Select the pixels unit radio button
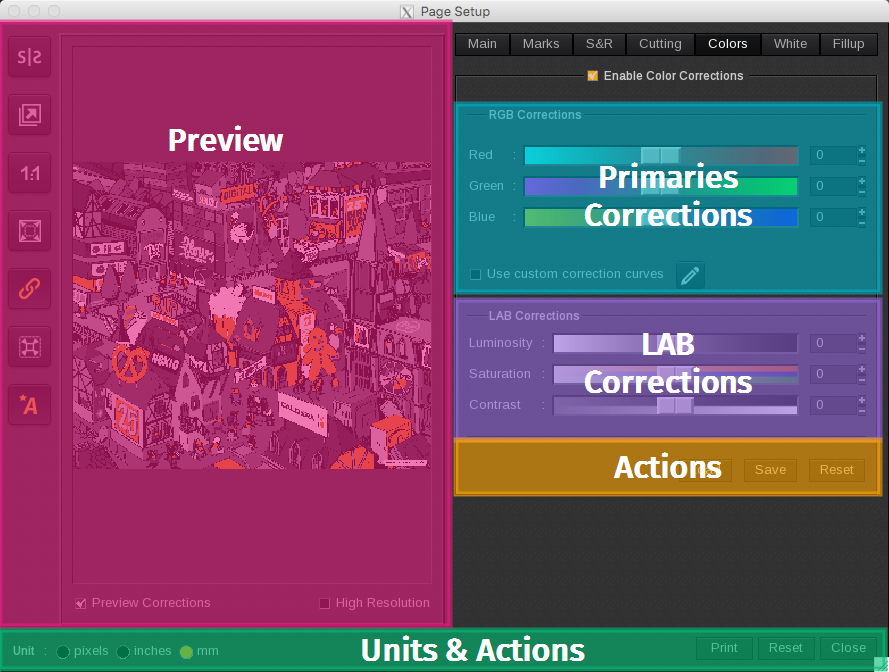889x672 pixels. [x=63, y=651]
